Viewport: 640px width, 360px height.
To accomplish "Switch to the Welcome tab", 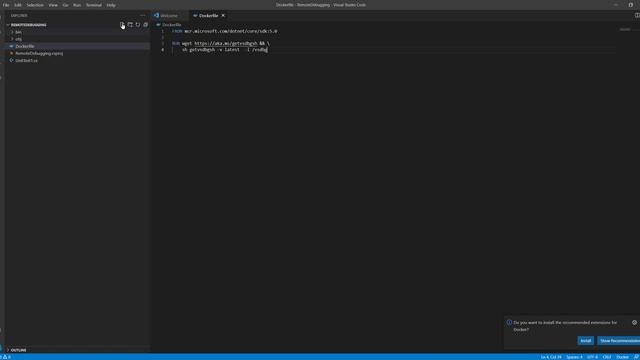I will (x=169, y=16).
